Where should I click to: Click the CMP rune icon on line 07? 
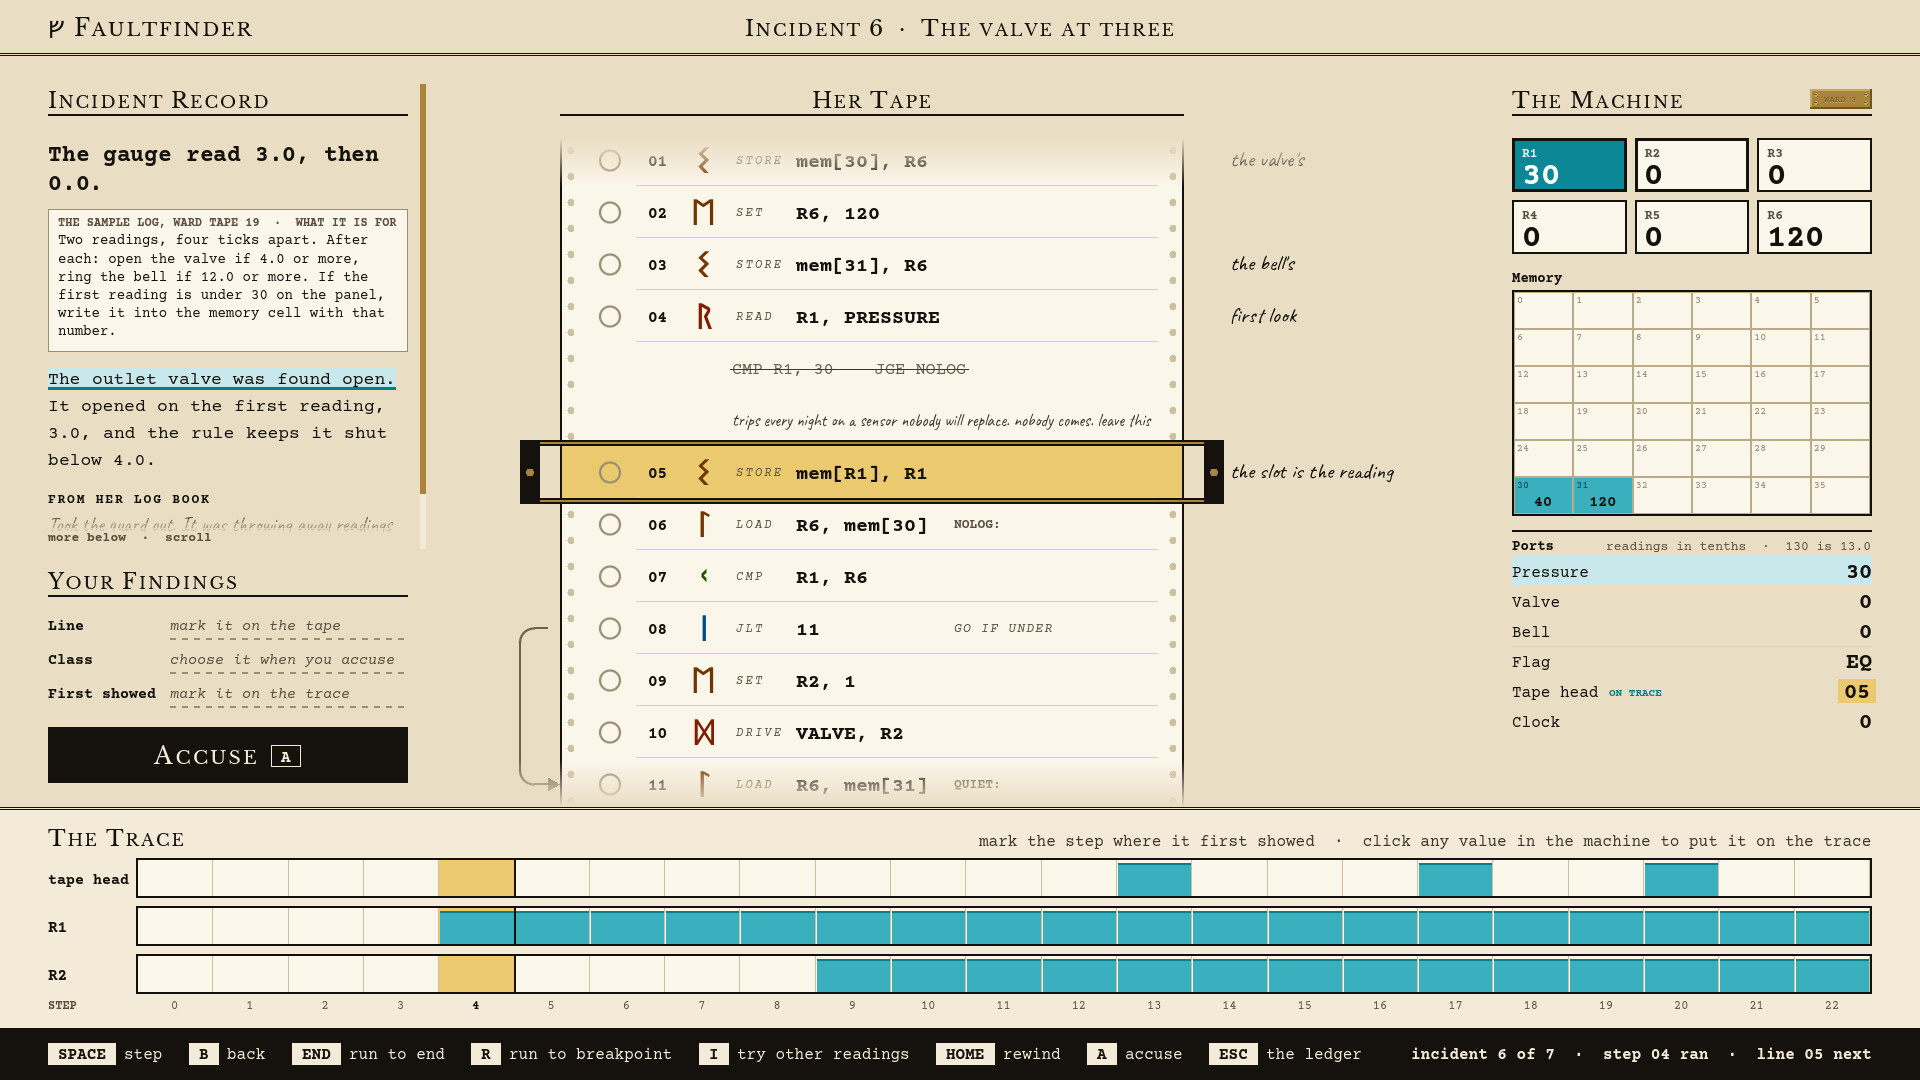[x=704, y=576]
